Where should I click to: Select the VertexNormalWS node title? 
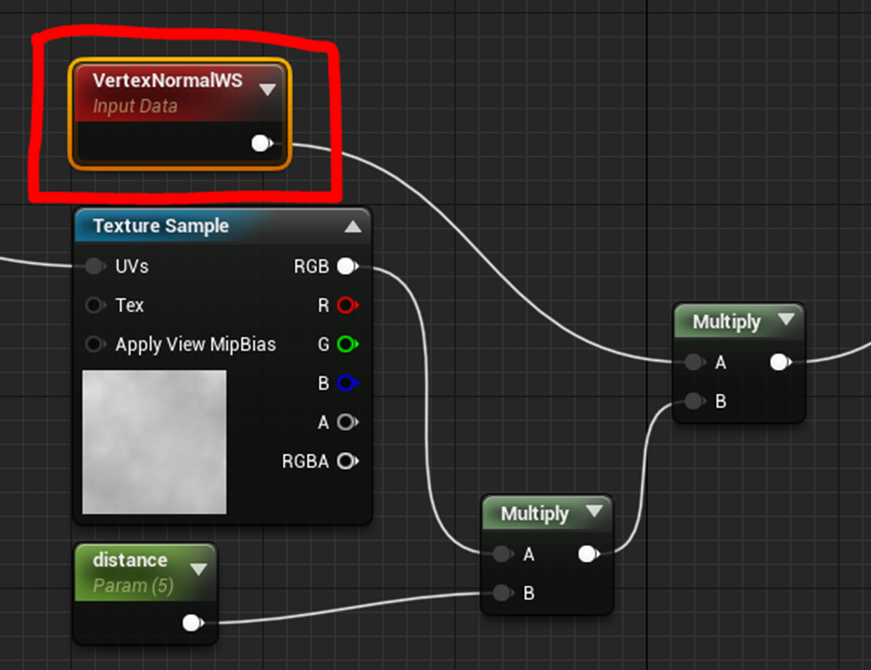(167, 81)
